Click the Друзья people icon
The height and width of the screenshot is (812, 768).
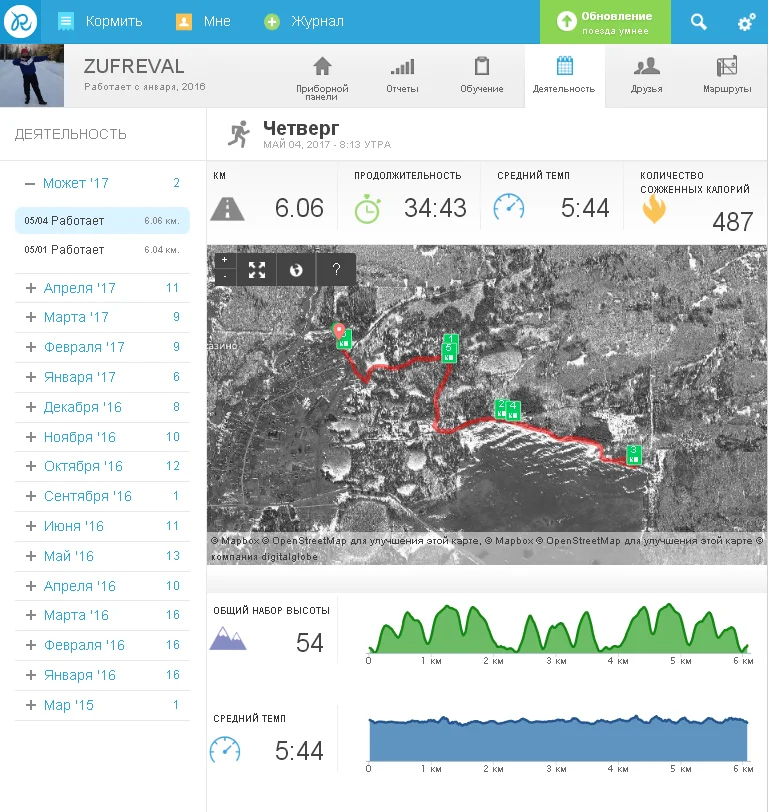tap(647, 66)
